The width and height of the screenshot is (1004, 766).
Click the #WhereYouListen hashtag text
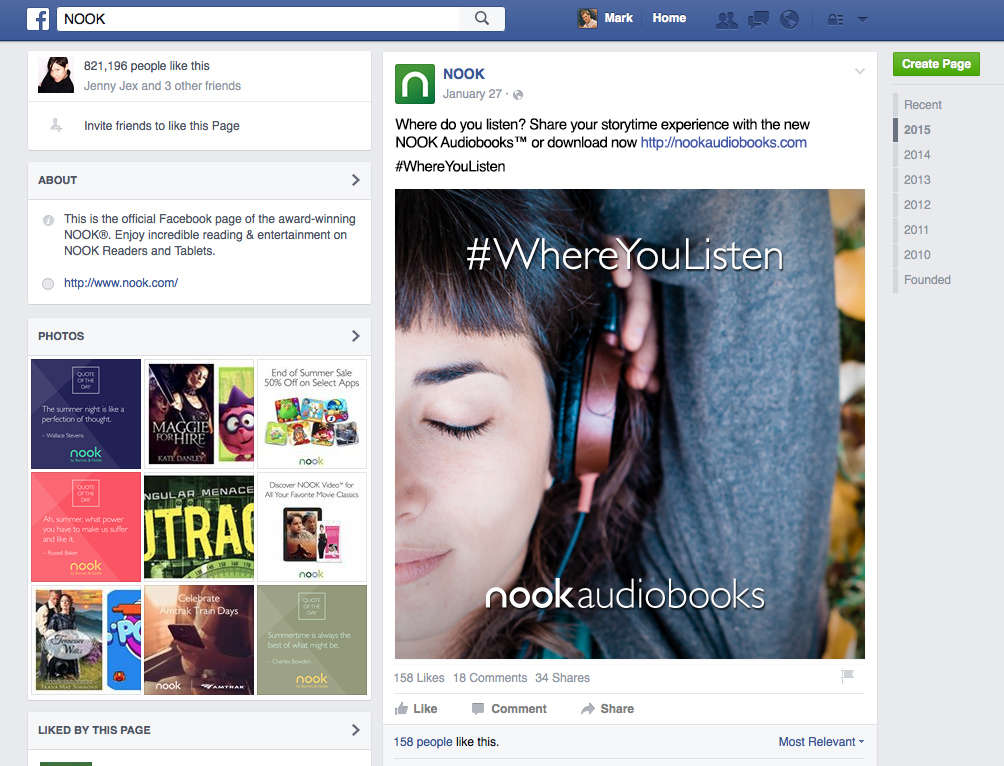(450, 167)
